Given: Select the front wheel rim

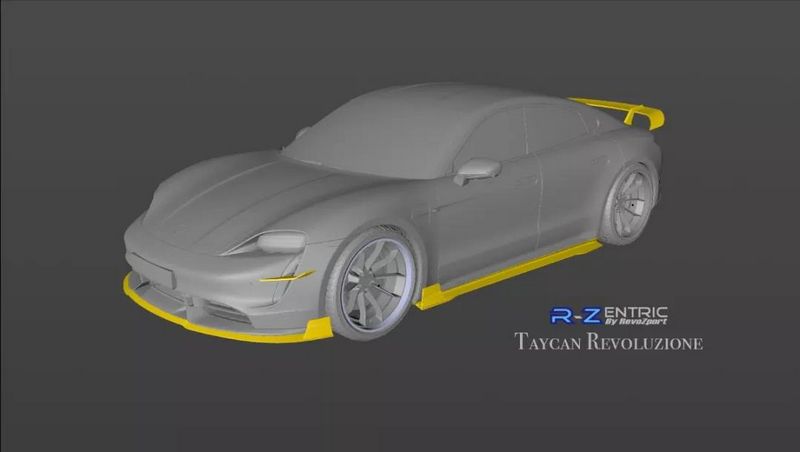Looking at the screenshot, I should click(x=372, y=285).
